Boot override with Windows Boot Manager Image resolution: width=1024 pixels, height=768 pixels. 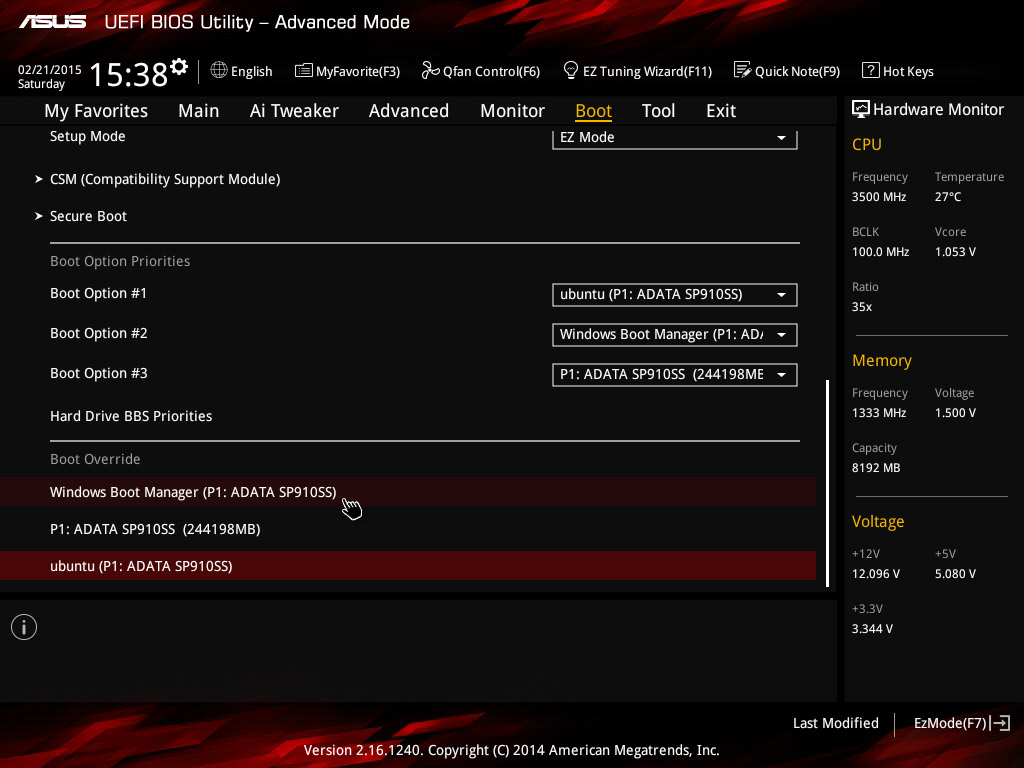pyautogui.click(x=408, y=492)
